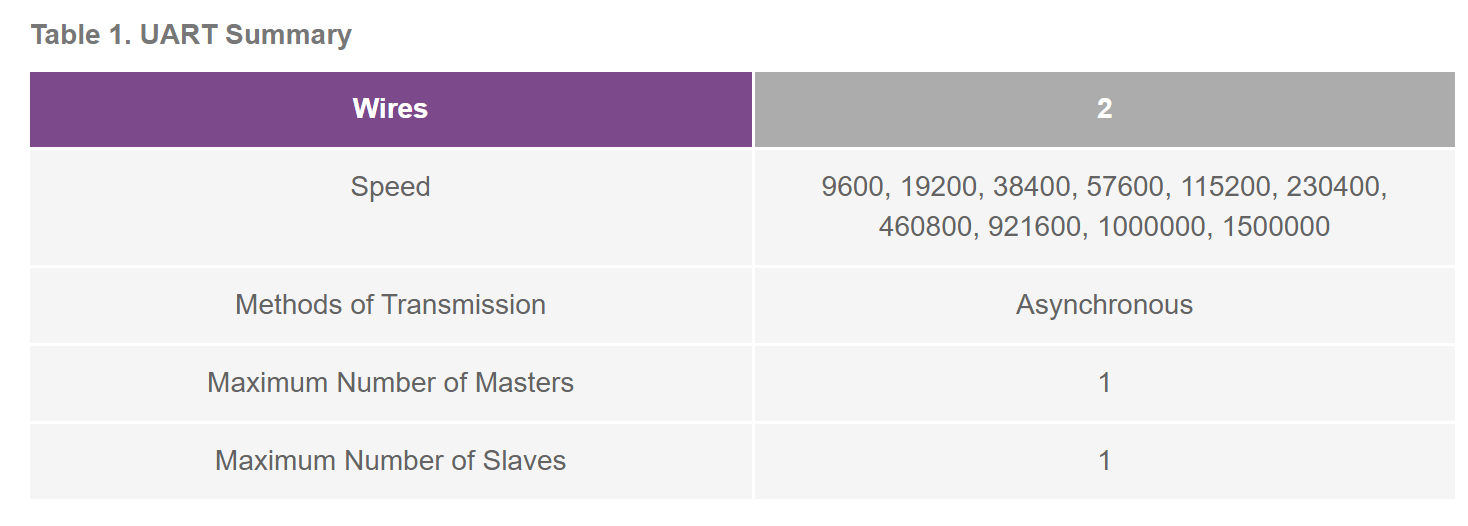Image resolution: width=1468 pixels, height=526 pixels.
Task: Click the 115200 speed value
Action: [1225, 187]
